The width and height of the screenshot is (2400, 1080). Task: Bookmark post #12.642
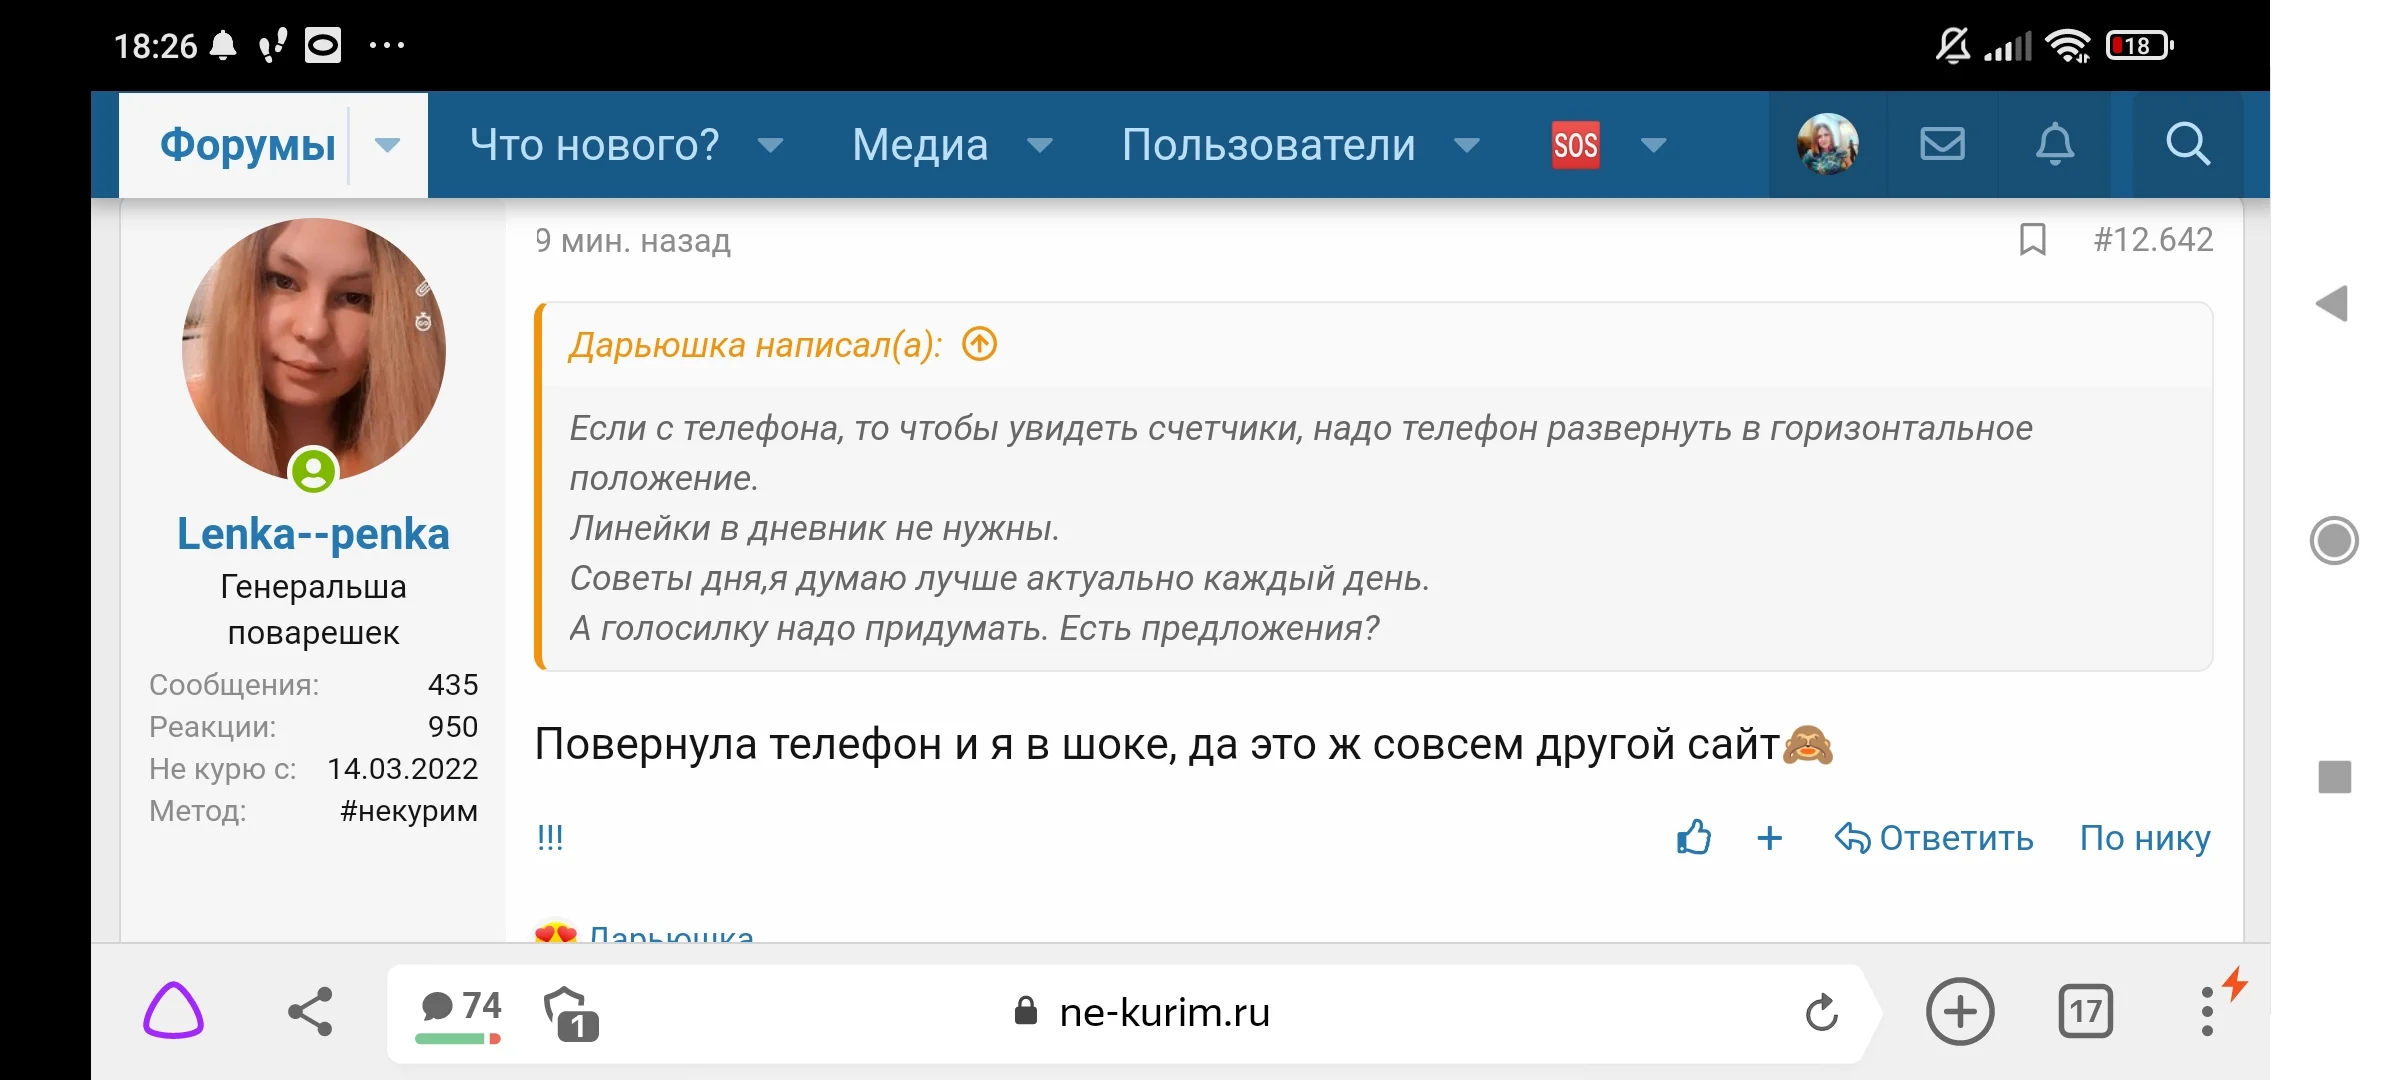2032,240
